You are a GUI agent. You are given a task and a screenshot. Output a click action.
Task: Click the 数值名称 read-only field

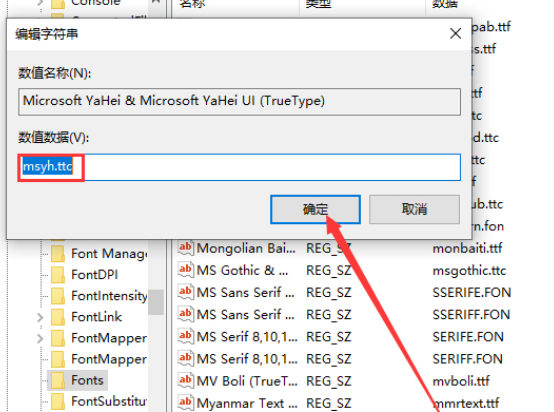point(240,102)
